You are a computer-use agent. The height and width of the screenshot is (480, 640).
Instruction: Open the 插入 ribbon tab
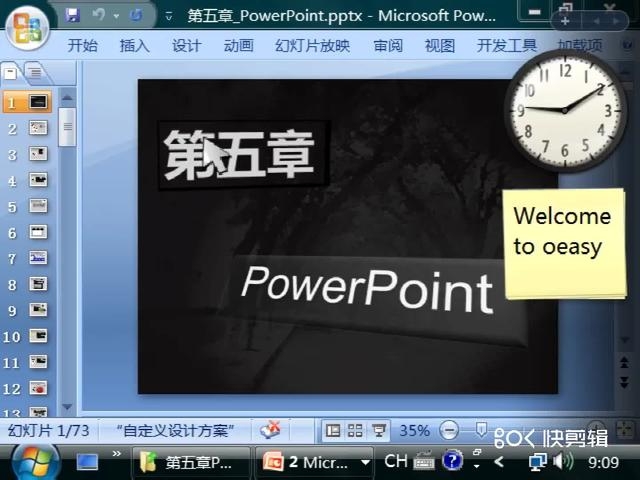coord(134,45)
